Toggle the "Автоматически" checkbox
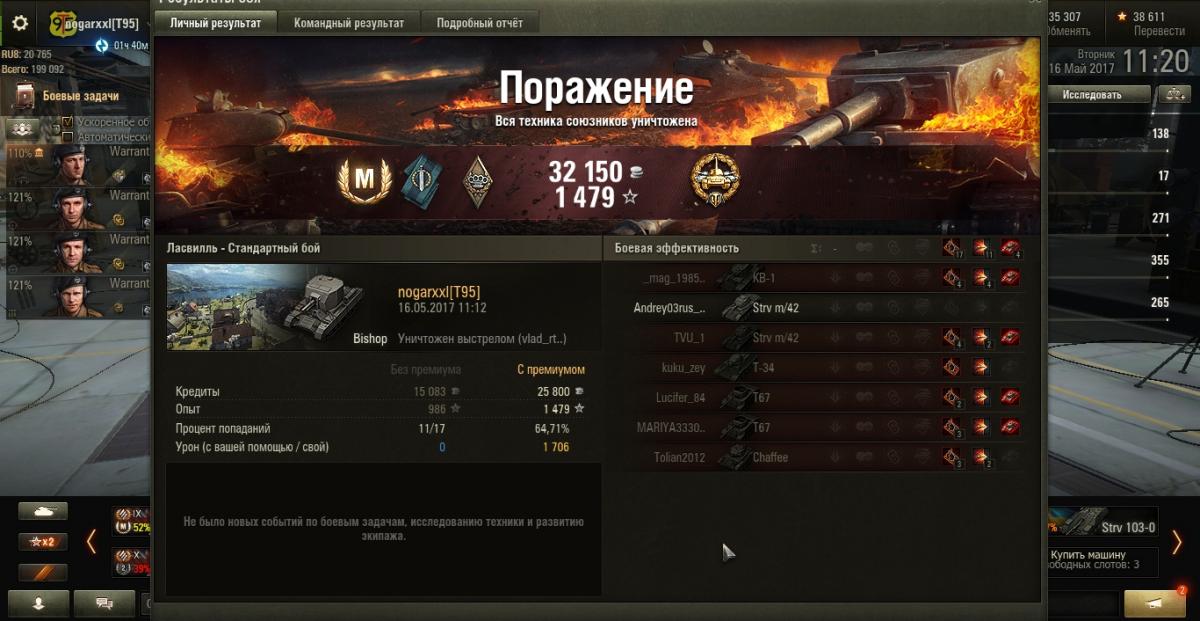Viewport: 1200px width, 621px height. coord(67,137)
